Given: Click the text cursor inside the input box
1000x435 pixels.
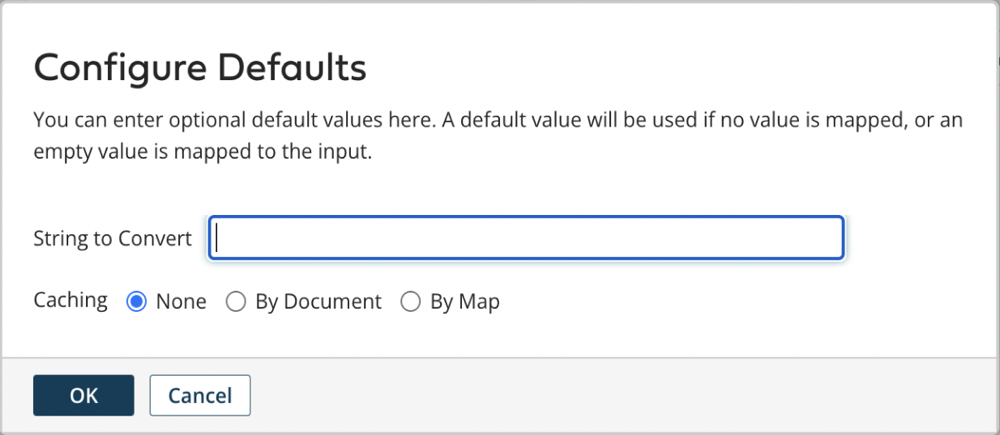Looking at the screenshot, I should pos(218,239).
